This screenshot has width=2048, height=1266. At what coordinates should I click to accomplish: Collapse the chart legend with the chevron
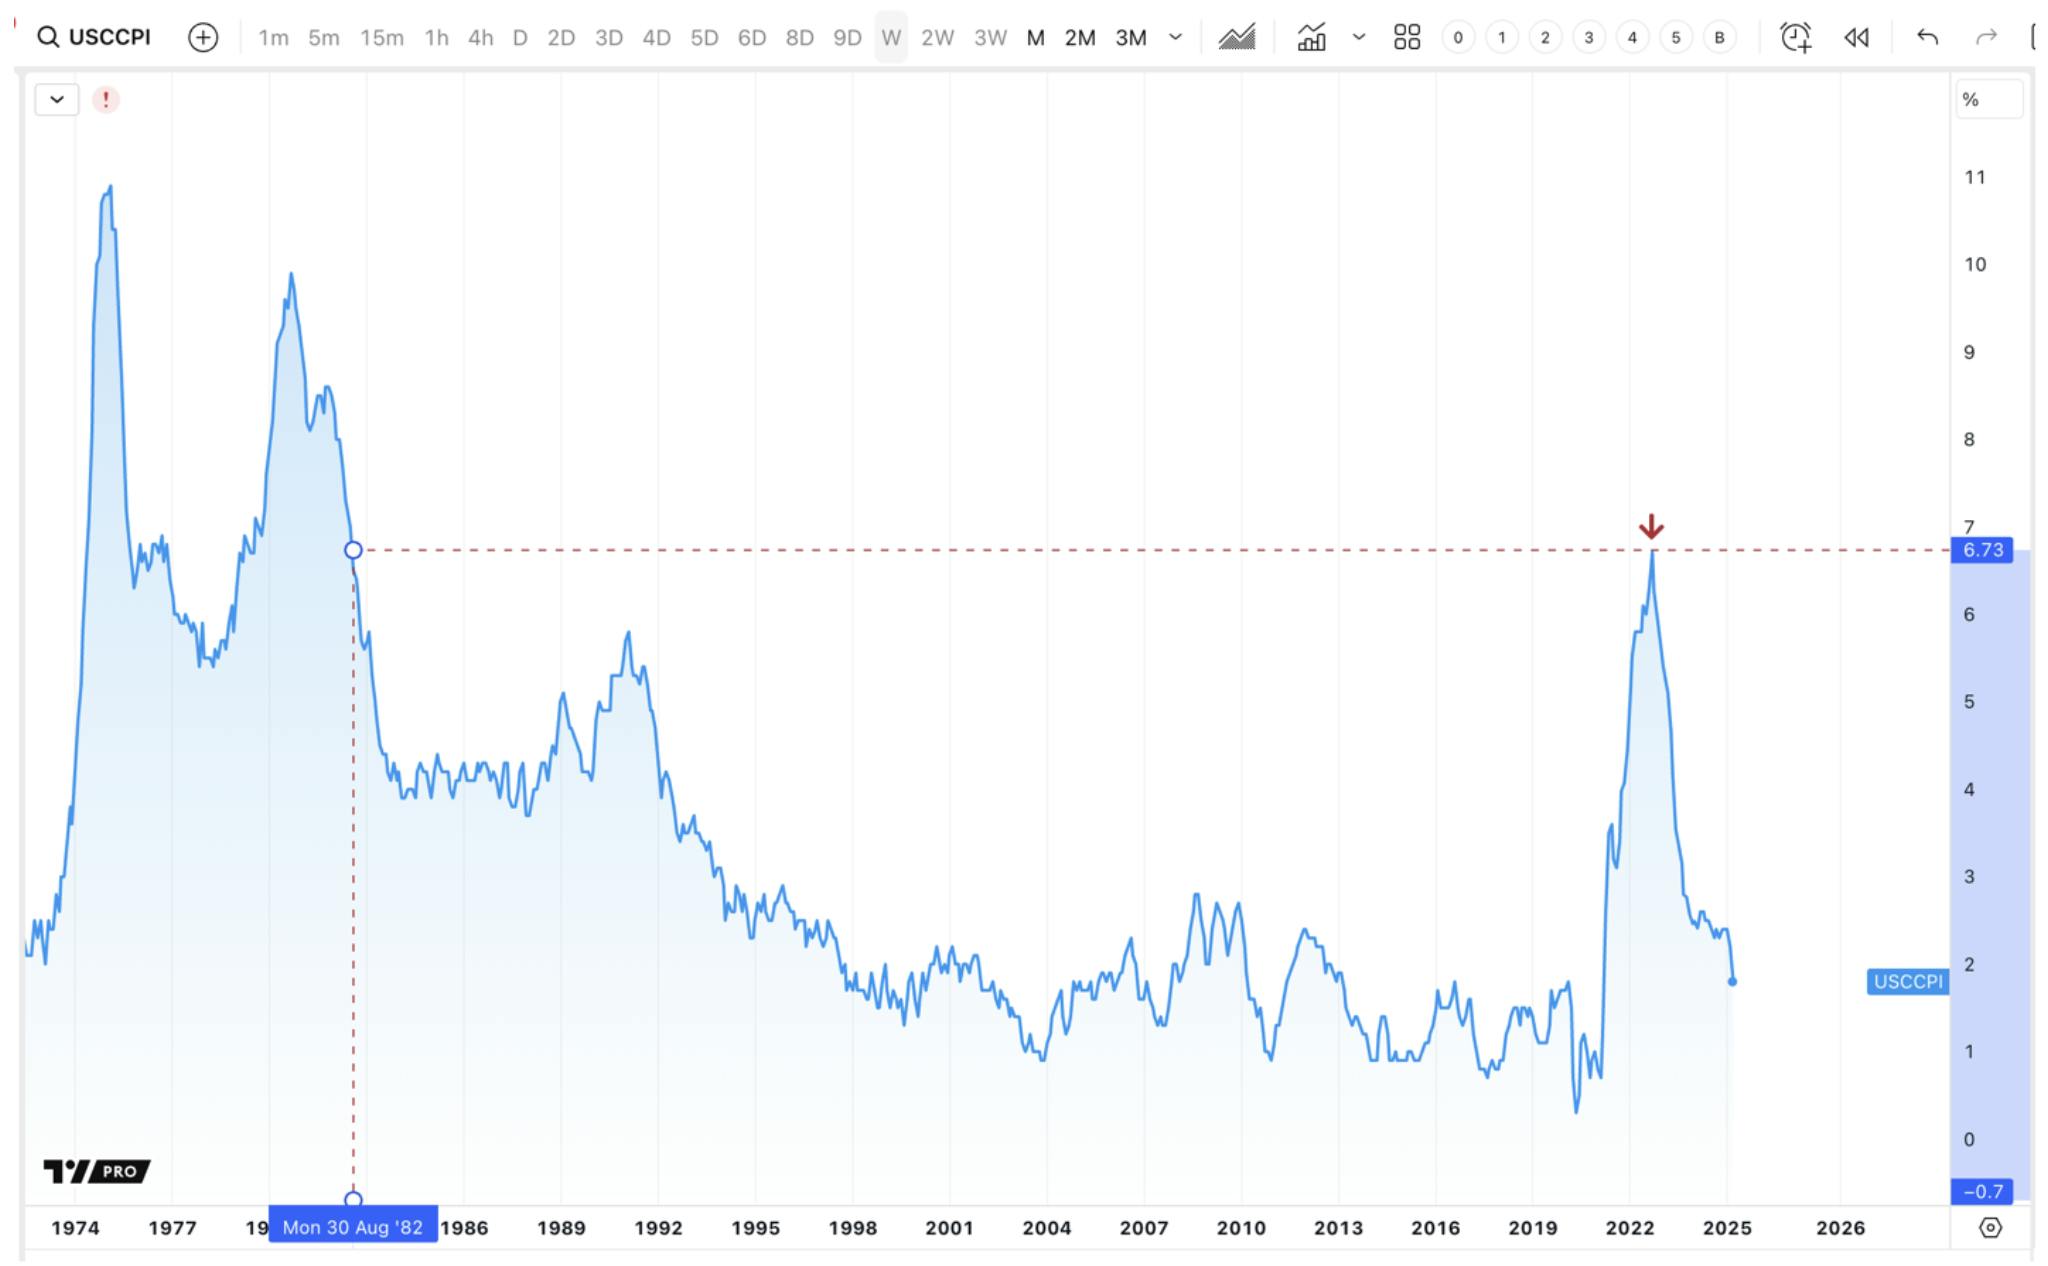pos(56,99)
